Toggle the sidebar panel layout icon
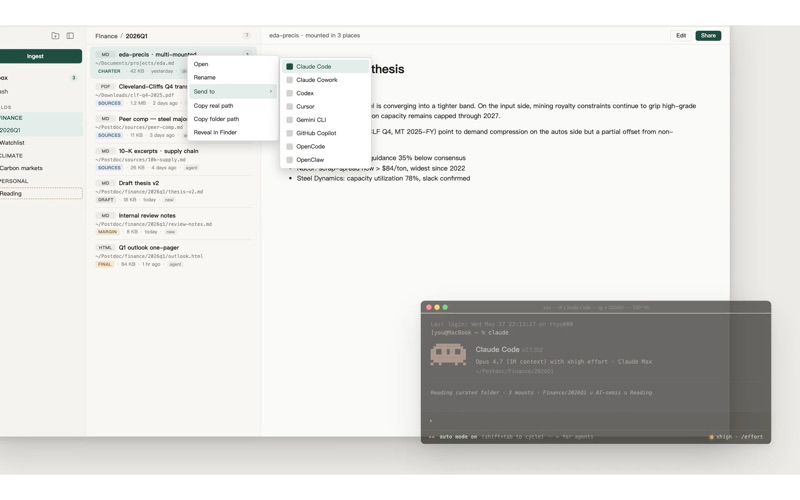Screen dimensions: 800x500 [70, 36]
